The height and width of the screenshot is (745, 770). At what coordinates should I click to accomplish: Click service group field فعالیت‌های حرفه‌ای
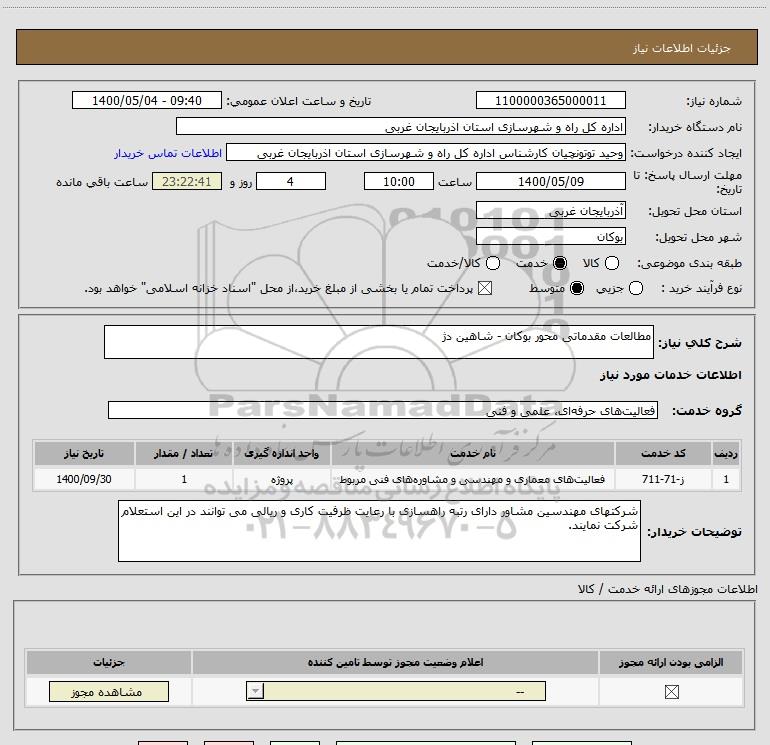[383, 410]
